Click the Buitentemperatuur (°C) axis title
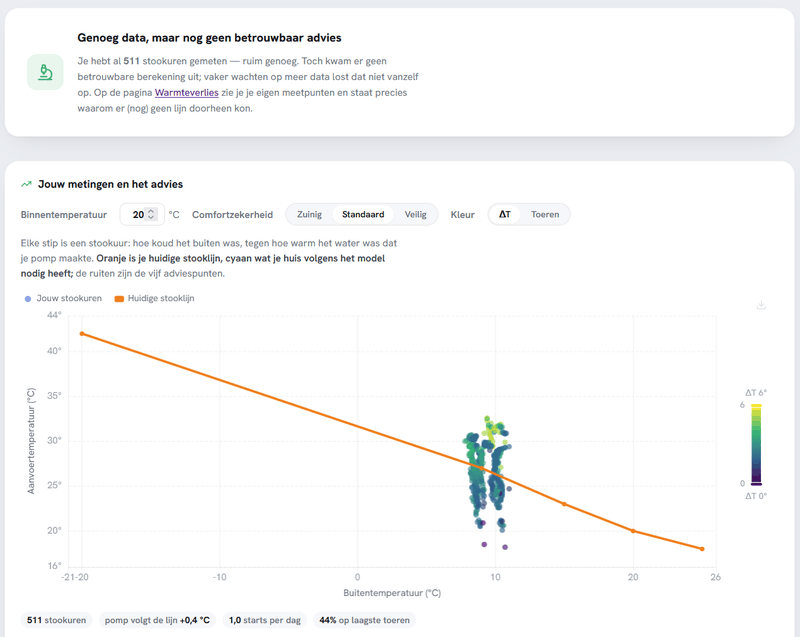 (x=392, y=593)
